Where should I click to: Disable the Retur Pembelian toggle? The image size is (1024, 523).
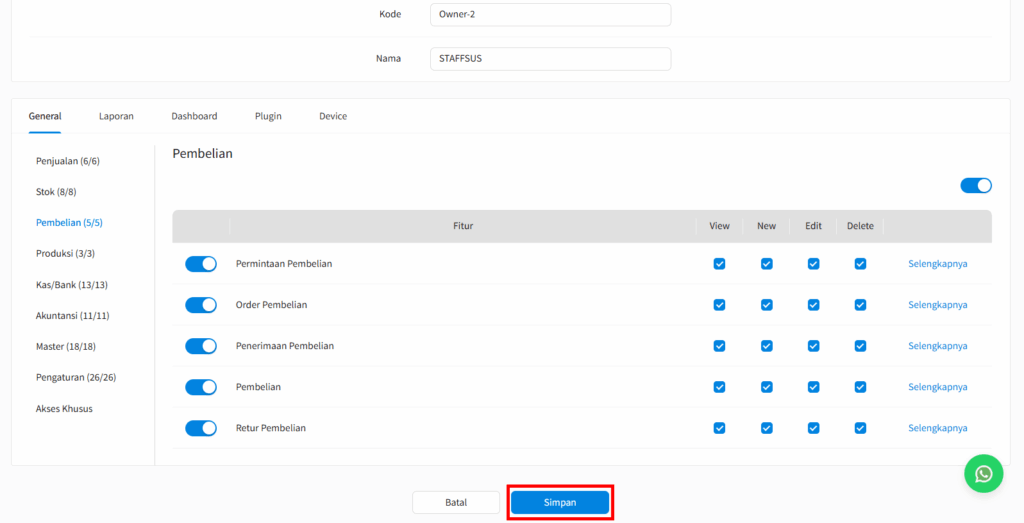[201, 428]
